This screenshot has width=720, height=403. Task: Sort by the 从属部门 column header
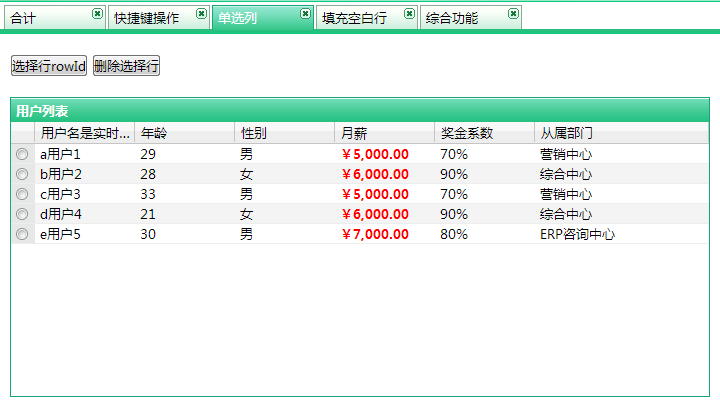[x=622, y=133]
